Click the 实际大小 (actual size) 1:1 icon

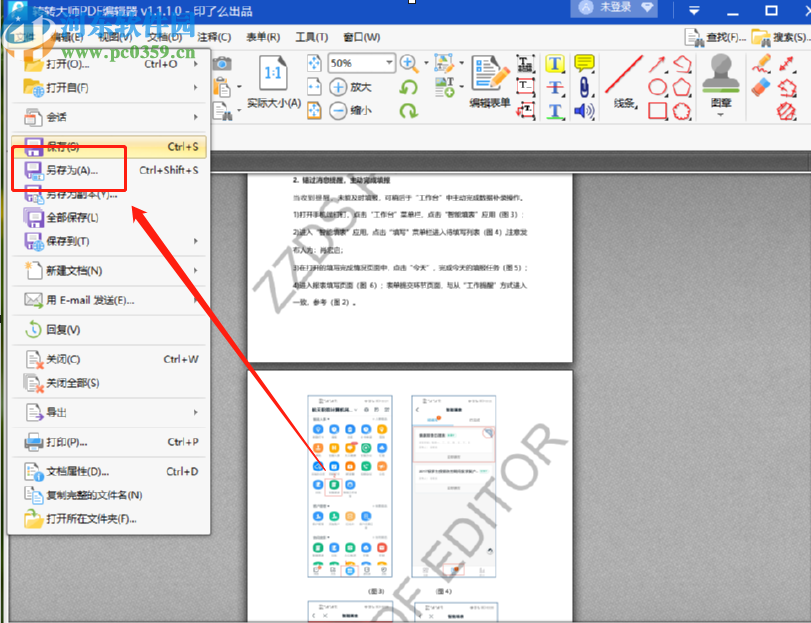(x=273, y=74)
